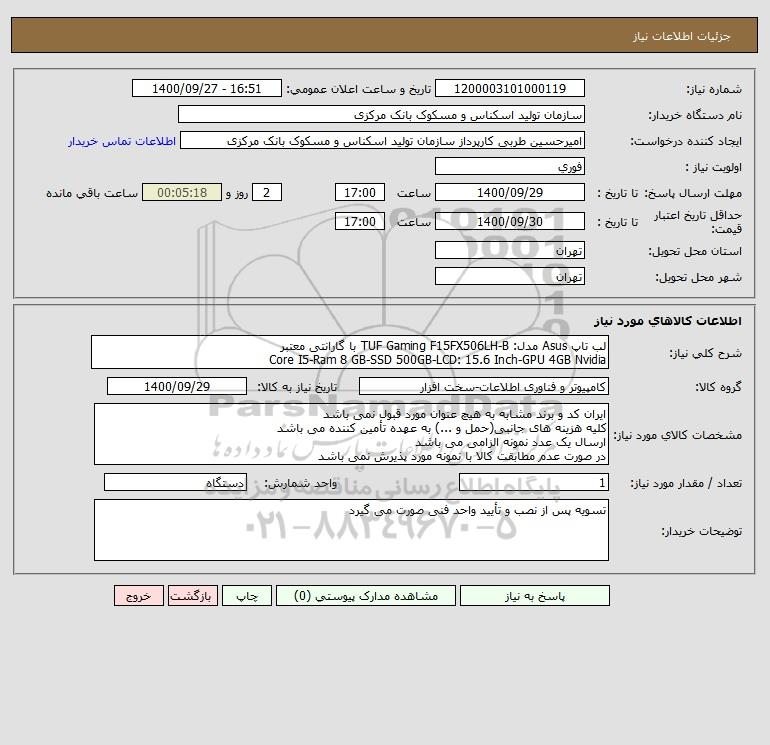Click request creator field امیرحسین طربی
Screen dimensions: 770x745
tap(383, 140)
